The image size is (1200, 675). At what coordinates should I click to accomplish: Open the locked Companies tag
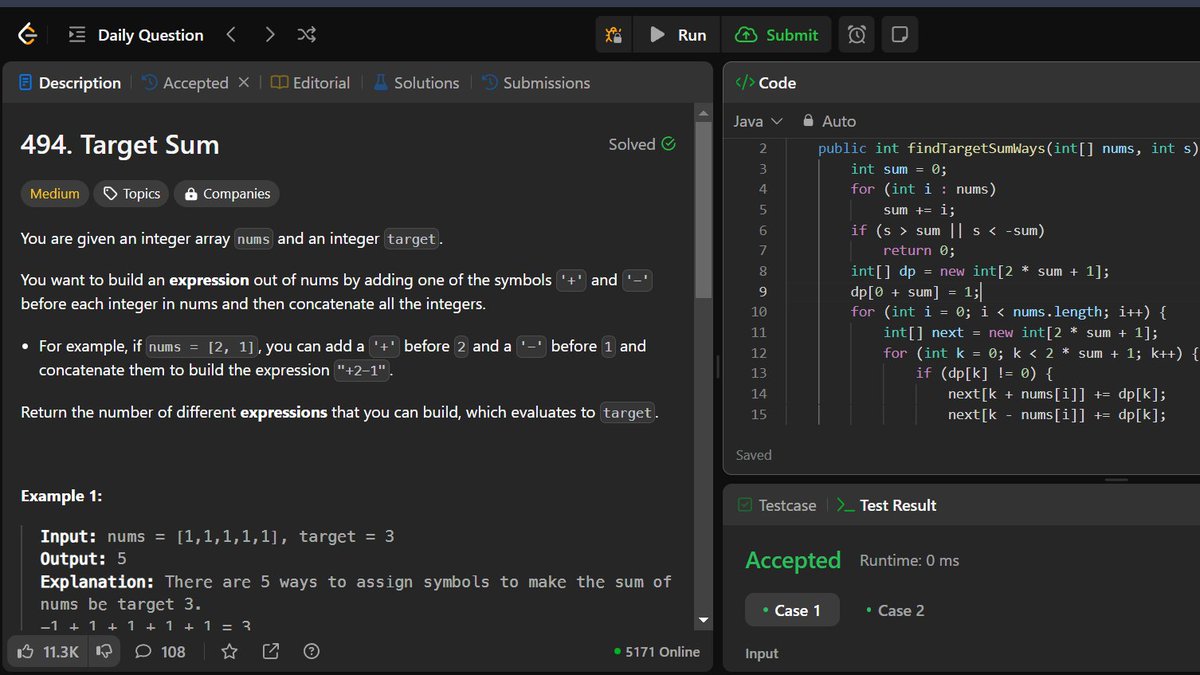226,194
